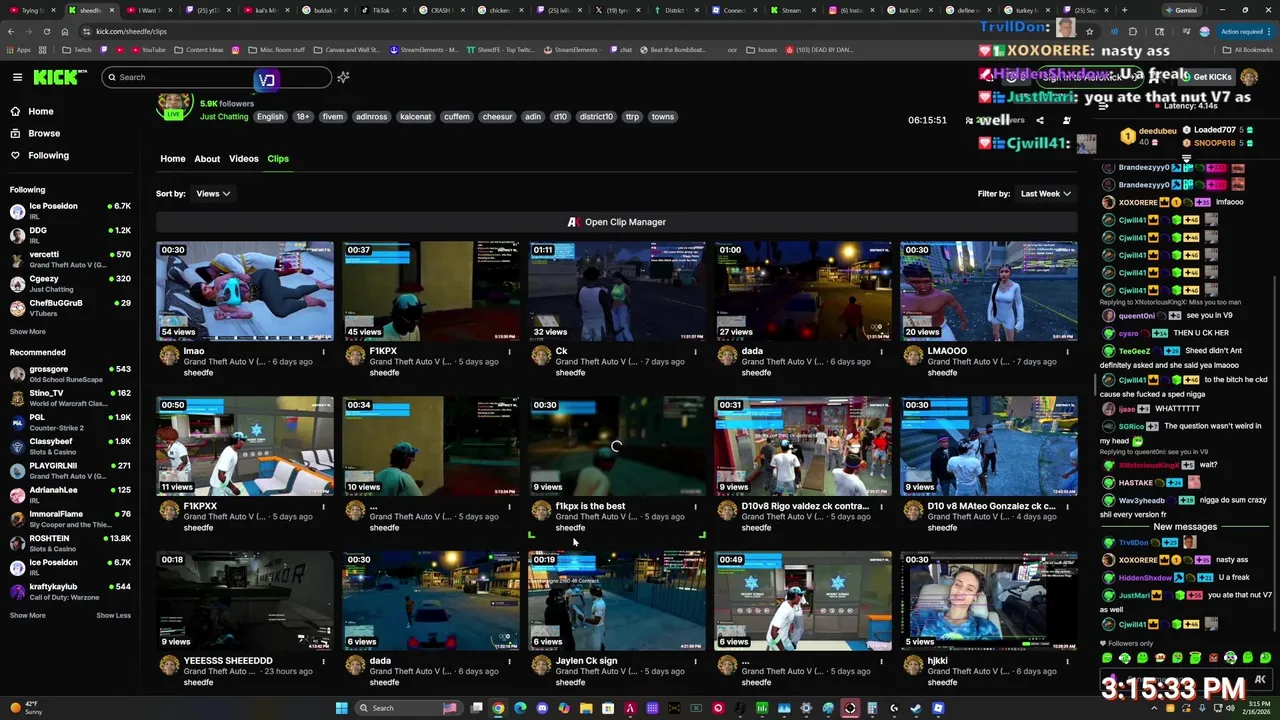This screenshot has height=720, width=1280.
Task: Collapse Recommended with Show Less
Action: (x=113, y=615)
